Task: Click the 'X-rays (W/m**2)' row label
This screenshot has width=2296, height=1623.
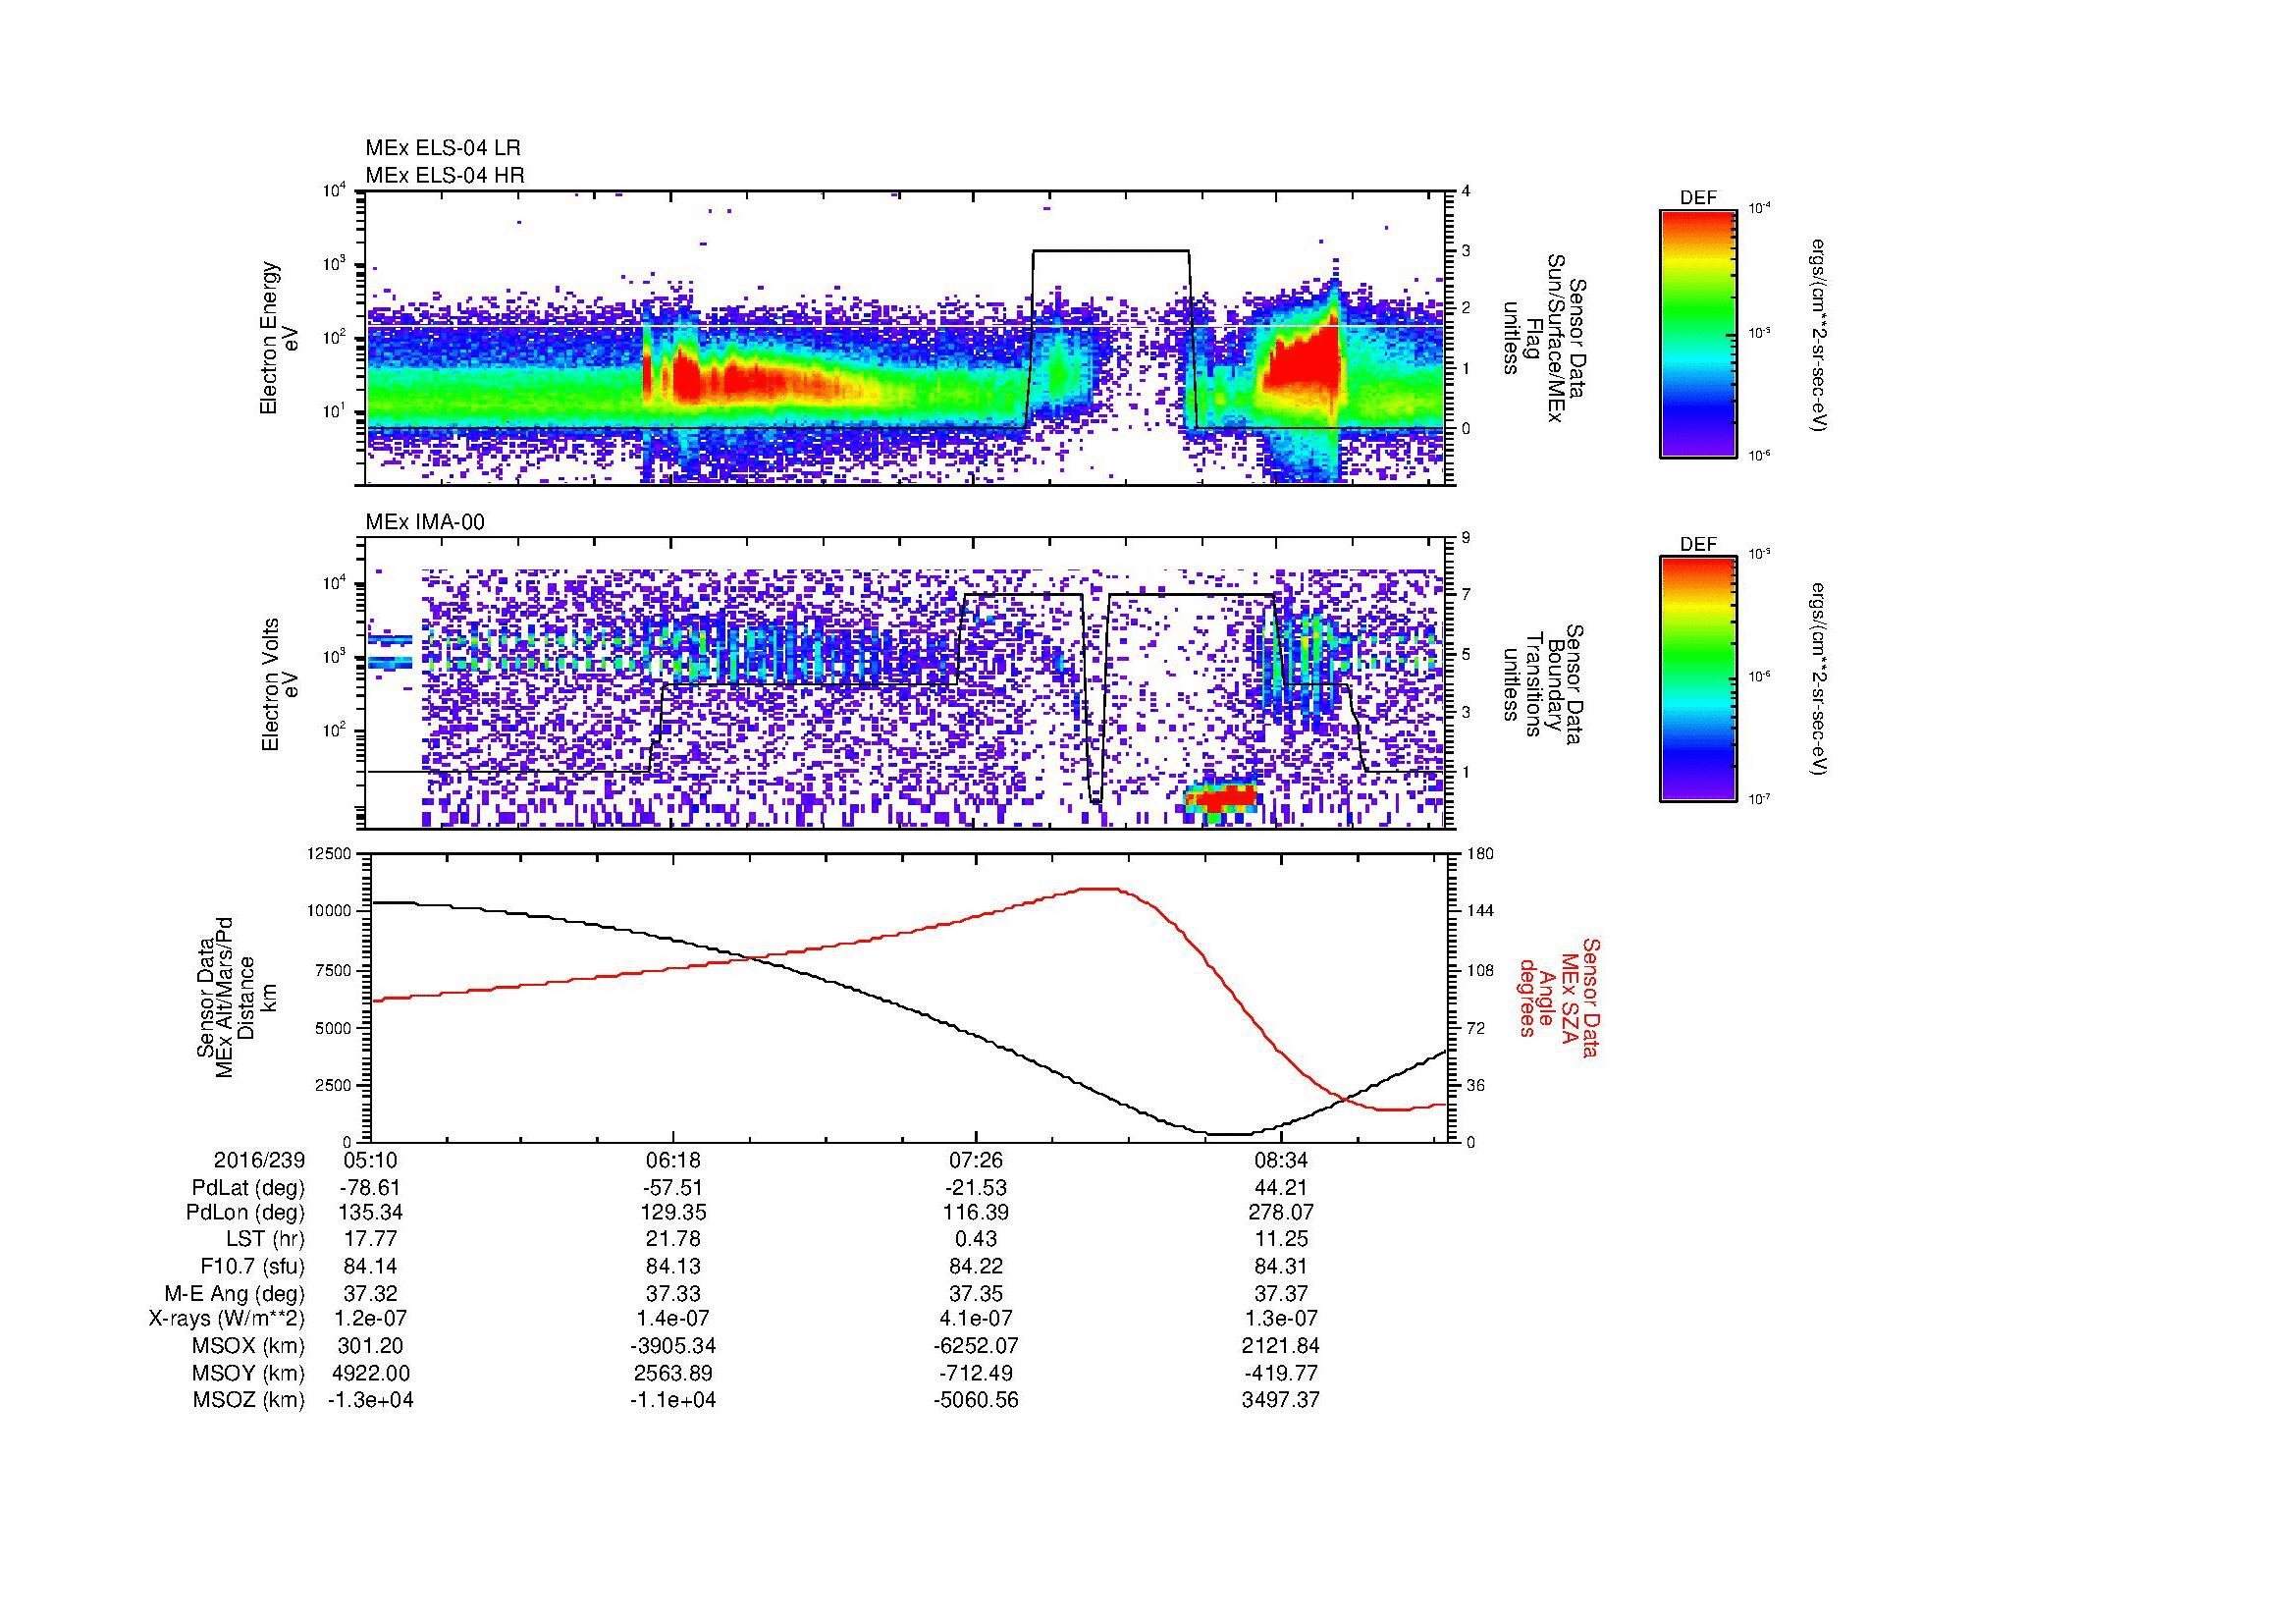Action: [x=226, y=1319]
